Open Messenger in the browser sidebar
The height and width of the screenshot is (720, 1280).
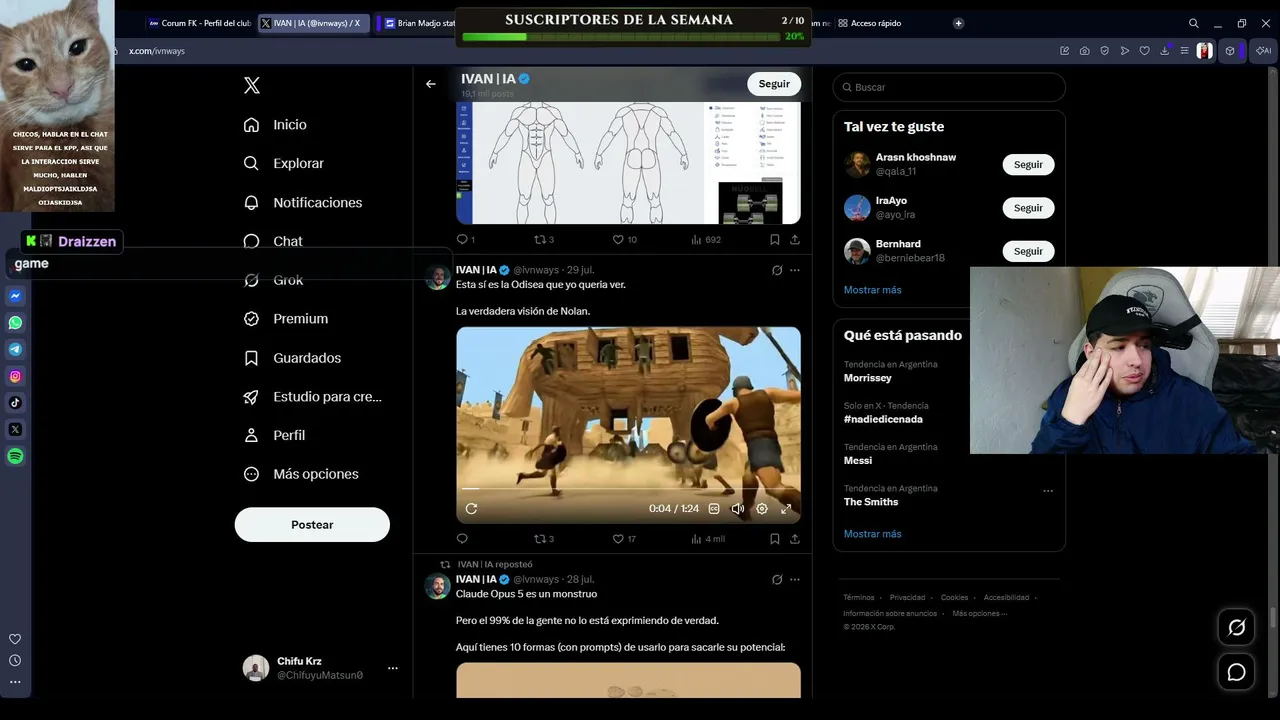[15, 296]
